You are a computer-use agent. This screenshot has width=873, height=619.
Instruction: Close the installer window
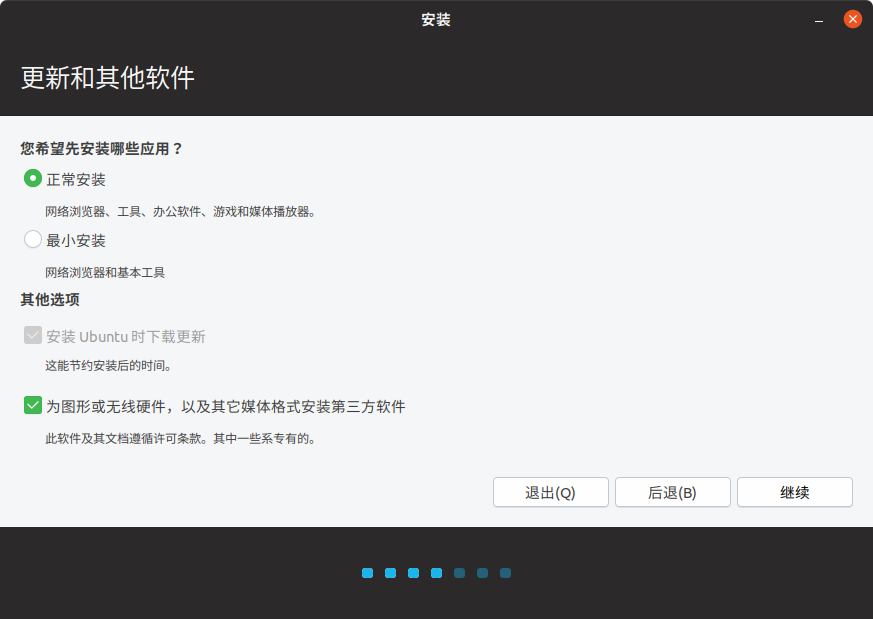coord(852,19)
